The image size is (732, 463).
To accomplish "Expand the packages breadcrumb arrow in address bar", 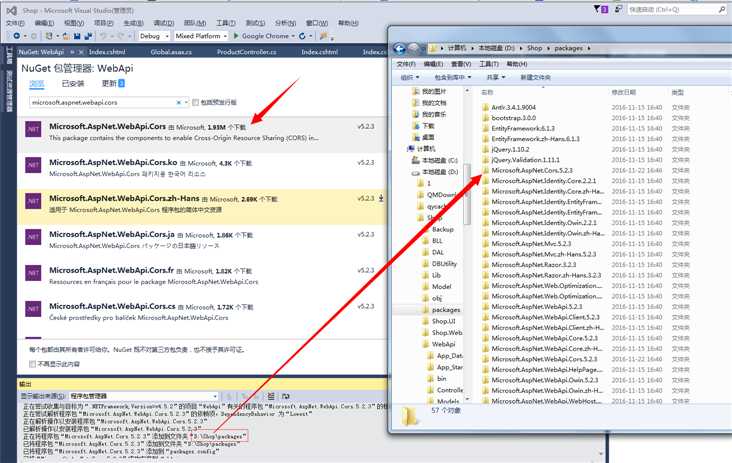I will coord(589,48).
